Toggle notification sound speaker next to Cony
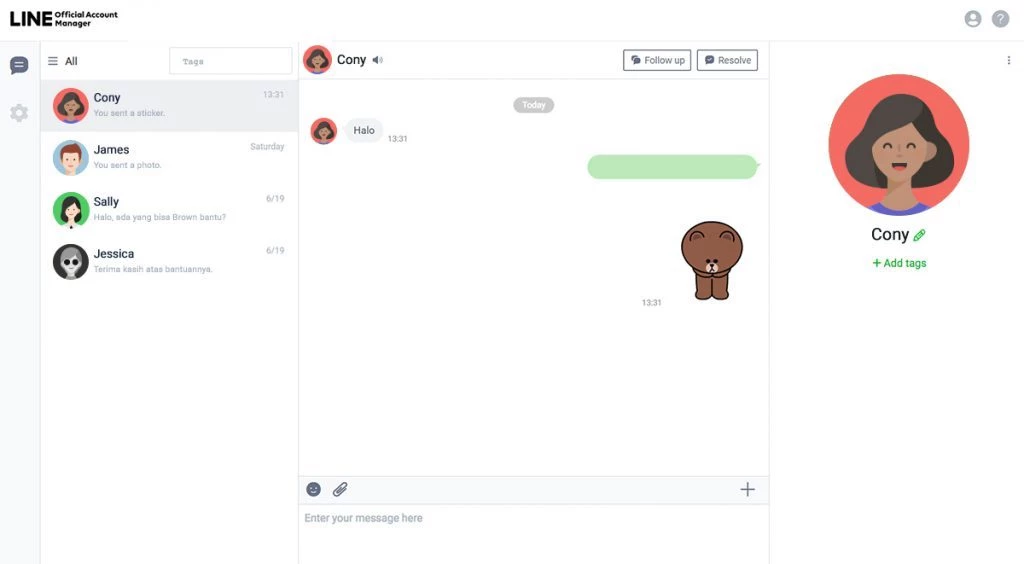Image resolution: width=1024 pixels, height=564 pixels. point(377,60)
